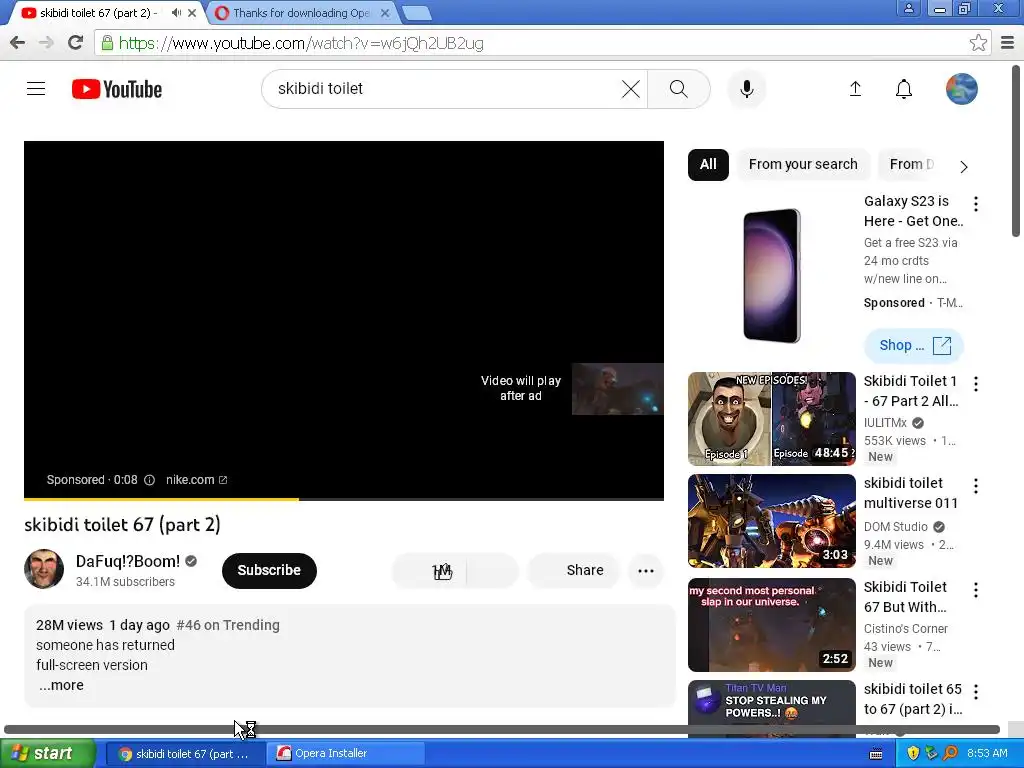The image size is (1024, 768).
Task: Open the nike.com ad link
Action: [x=196, y=480]
